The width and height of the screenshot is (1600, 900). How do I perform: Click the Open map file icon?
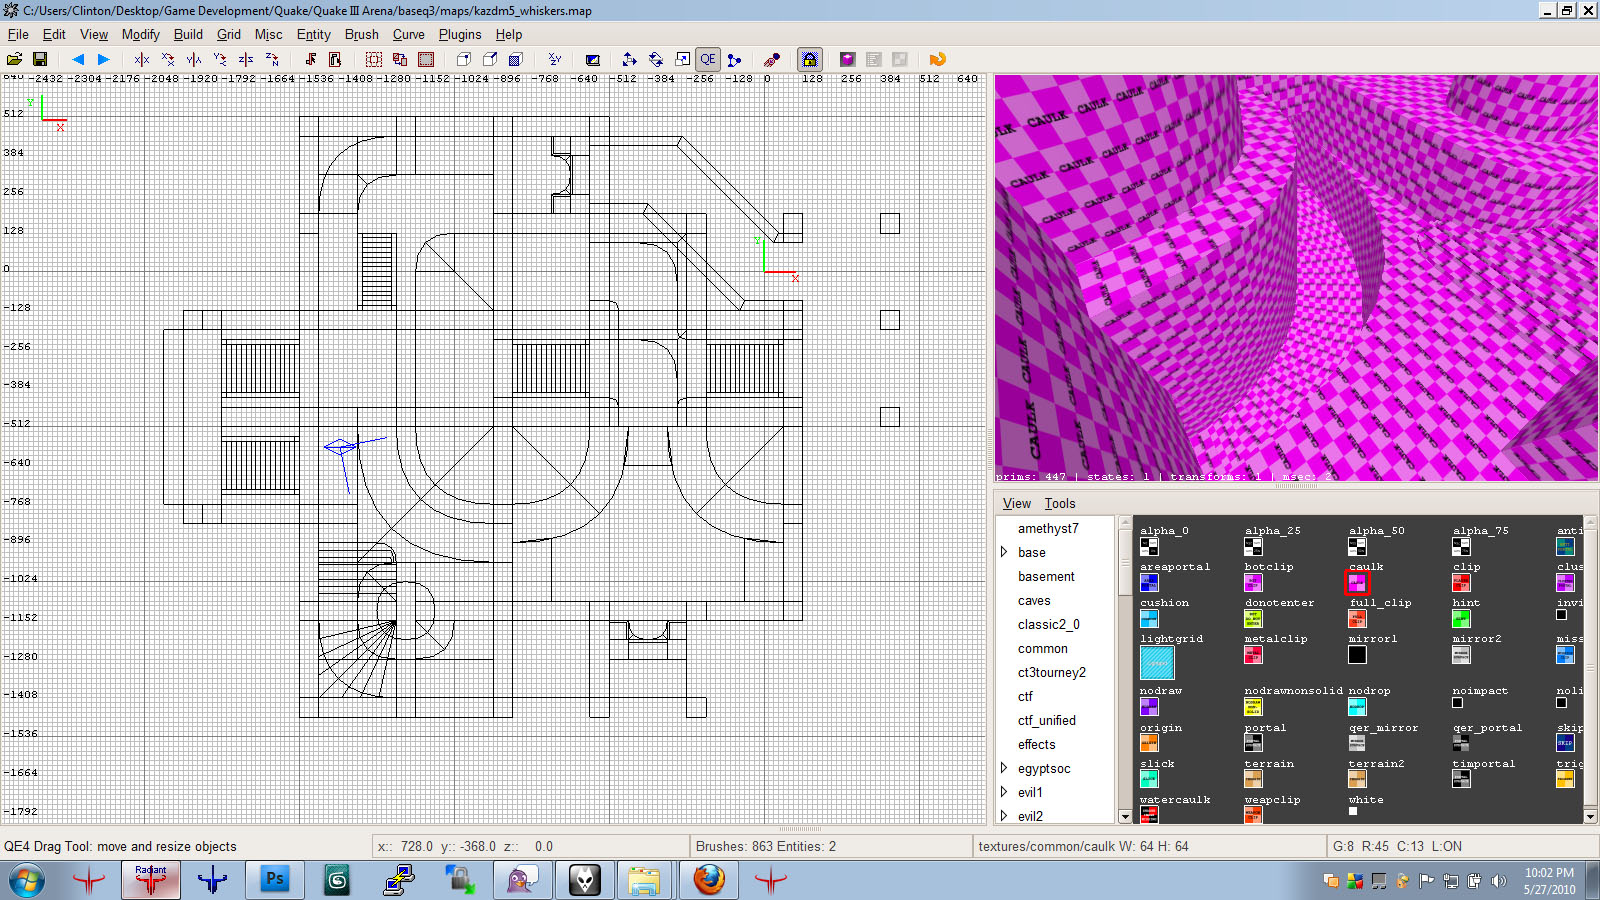point(15,60)
